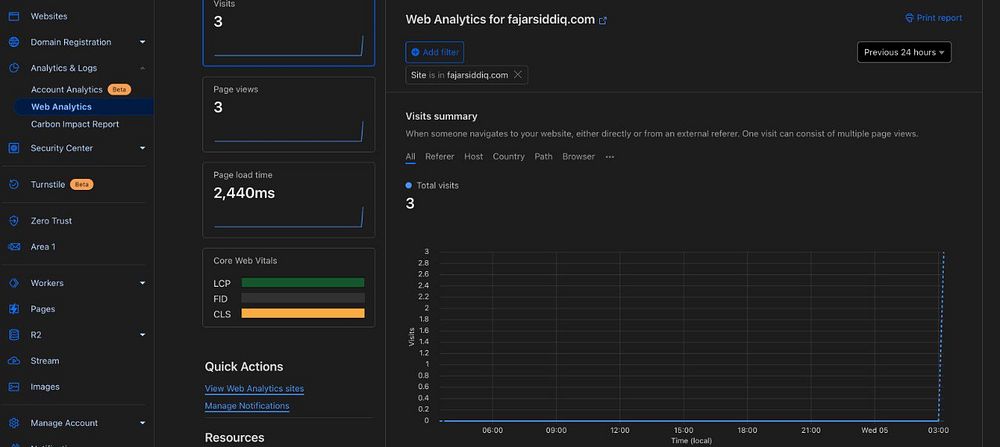Click the gray FID vitals bar

pyautogui.click(x=303, y=298)
